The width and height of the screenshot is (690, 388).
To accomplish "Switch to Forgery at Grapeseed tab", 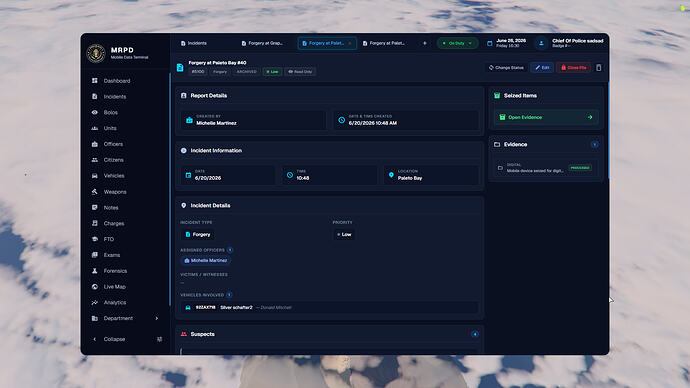I will [x=262, y=43].
